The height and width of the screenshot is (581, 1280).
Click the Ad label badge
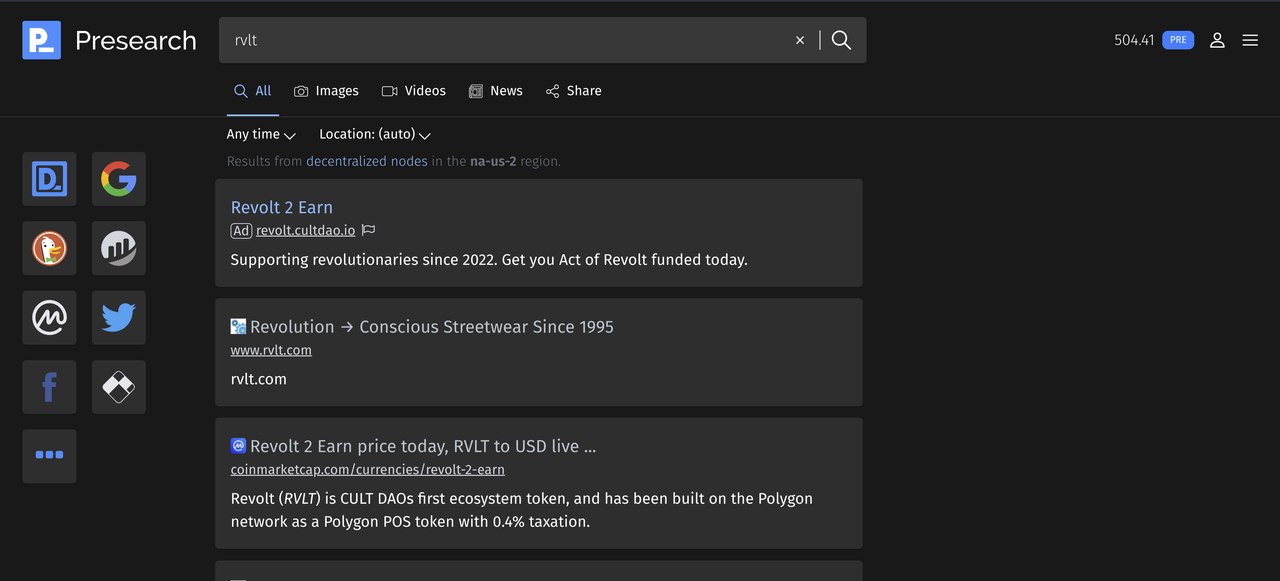tap(241, 230)
